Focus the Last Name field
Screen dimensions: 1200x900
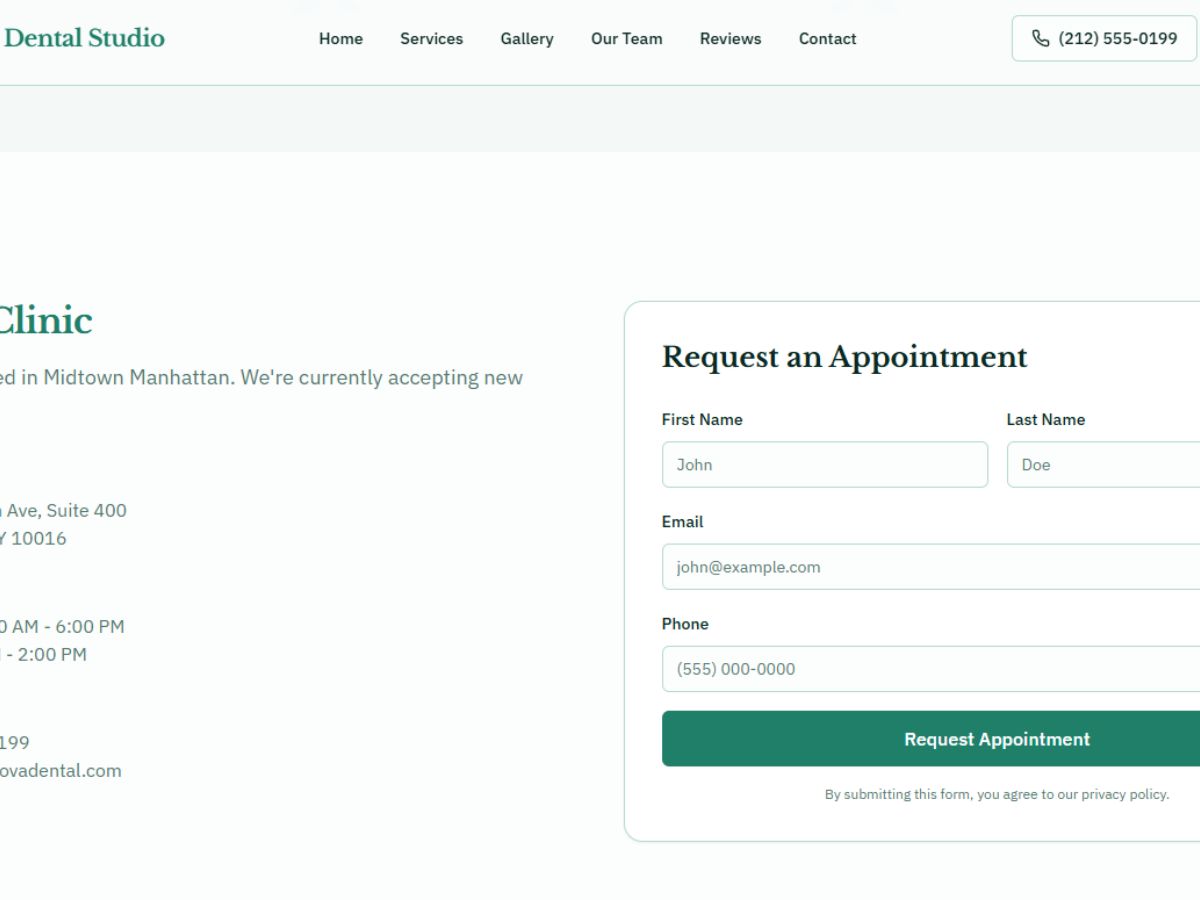1103,465
